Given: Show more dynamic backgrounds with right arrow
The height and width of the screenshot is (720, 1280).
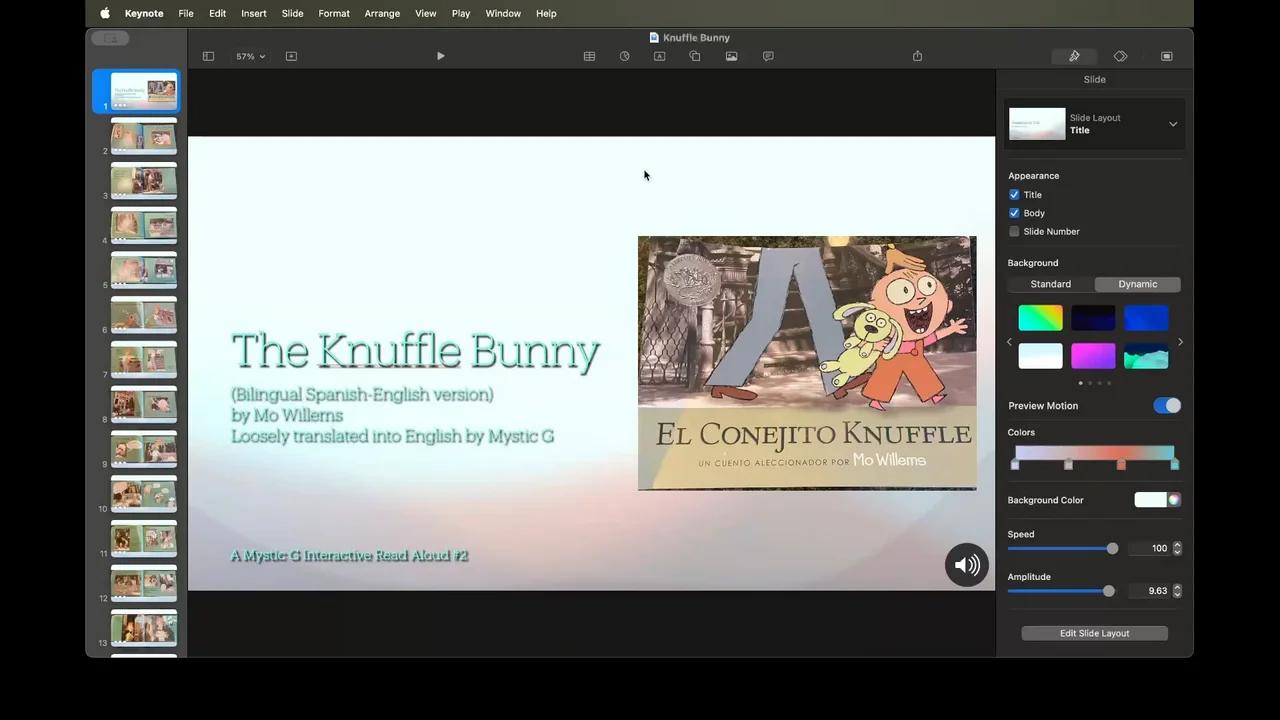Looking at the screenshot, I should pos(1180,341).
